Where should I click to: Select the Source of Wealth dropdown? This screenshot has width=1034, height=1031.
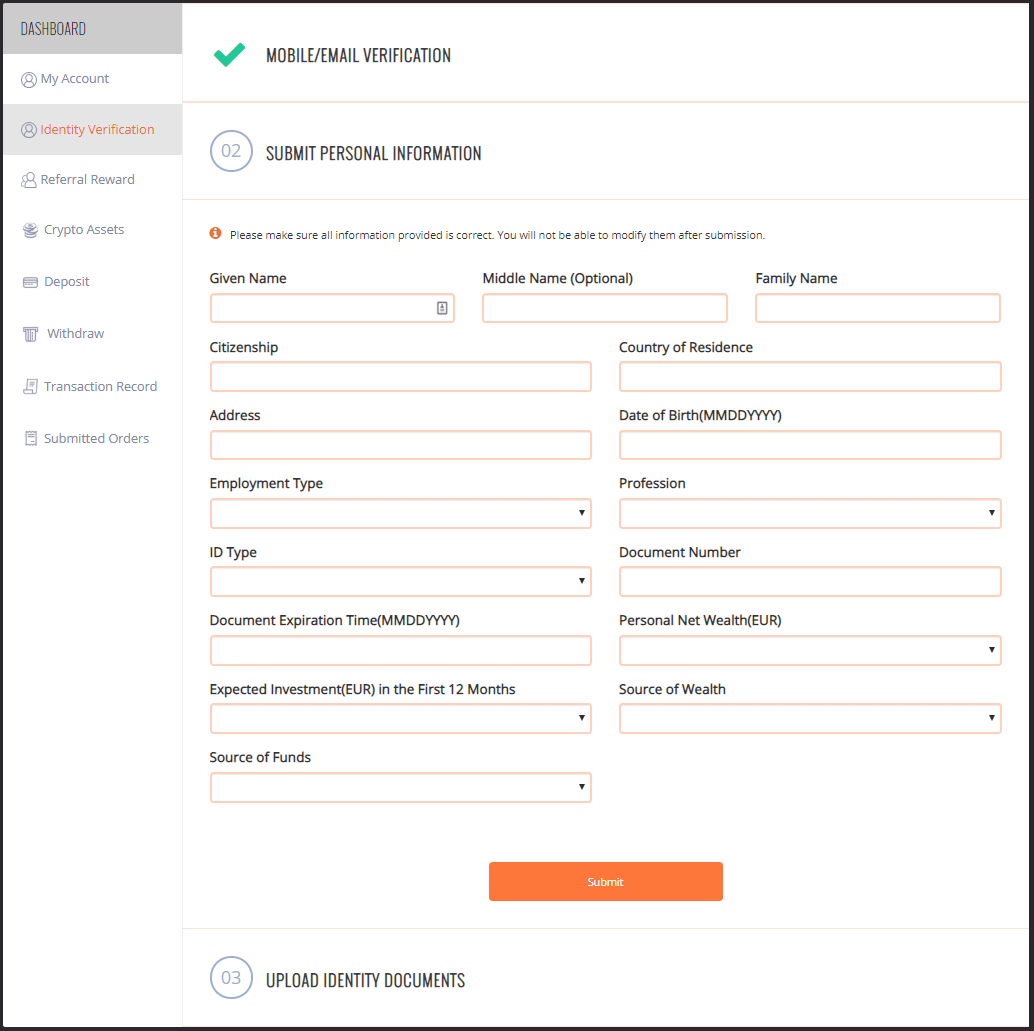pyautogui.click(x=810, y=719)
